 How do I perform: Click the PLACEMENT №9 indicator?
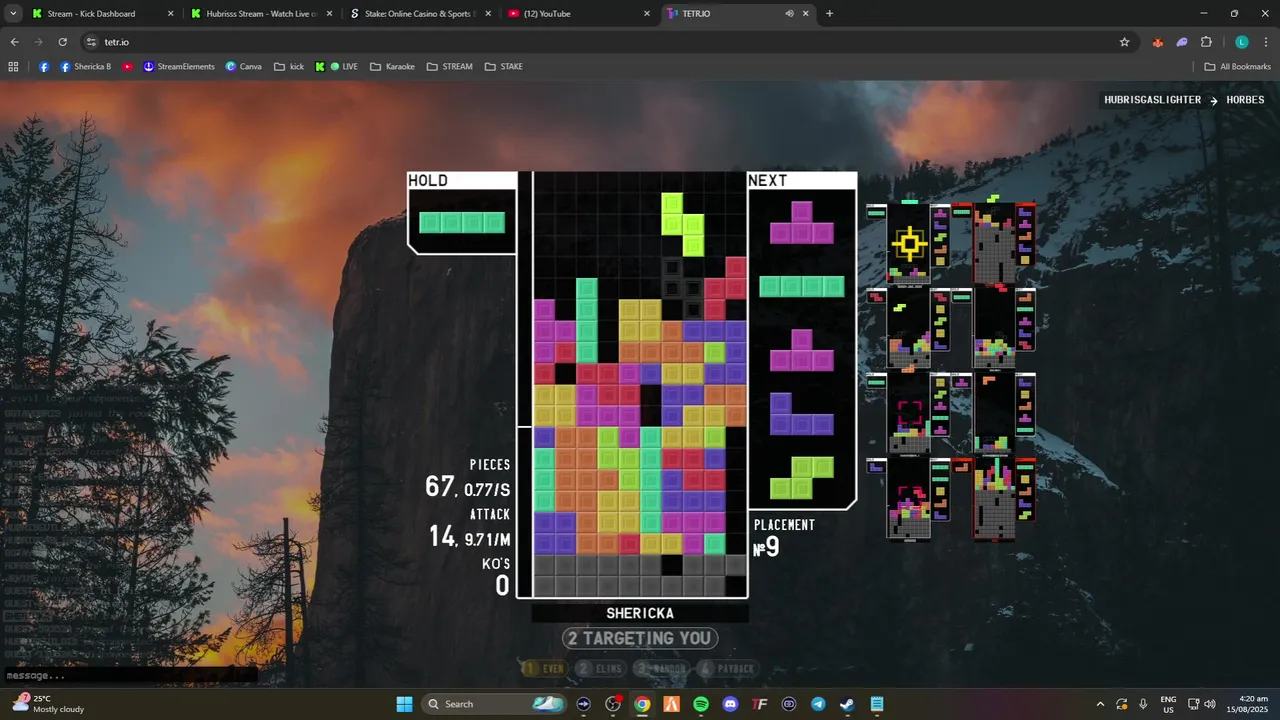tap(784, 538)
